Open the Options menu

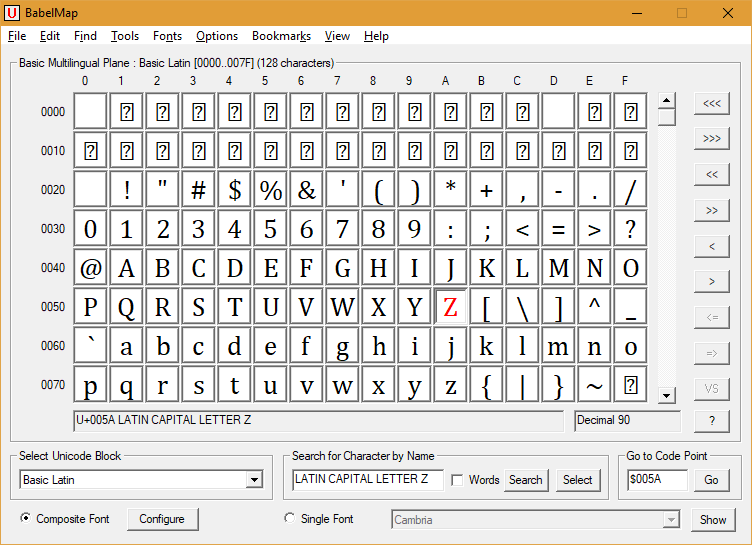coord(217,36)
